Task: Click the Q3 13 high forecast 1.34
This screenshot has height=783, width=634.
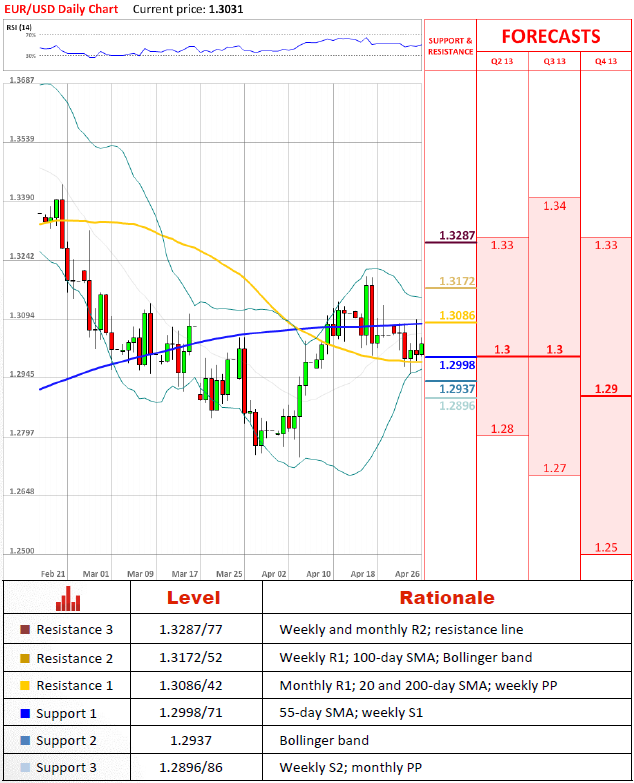Action: 555,206
